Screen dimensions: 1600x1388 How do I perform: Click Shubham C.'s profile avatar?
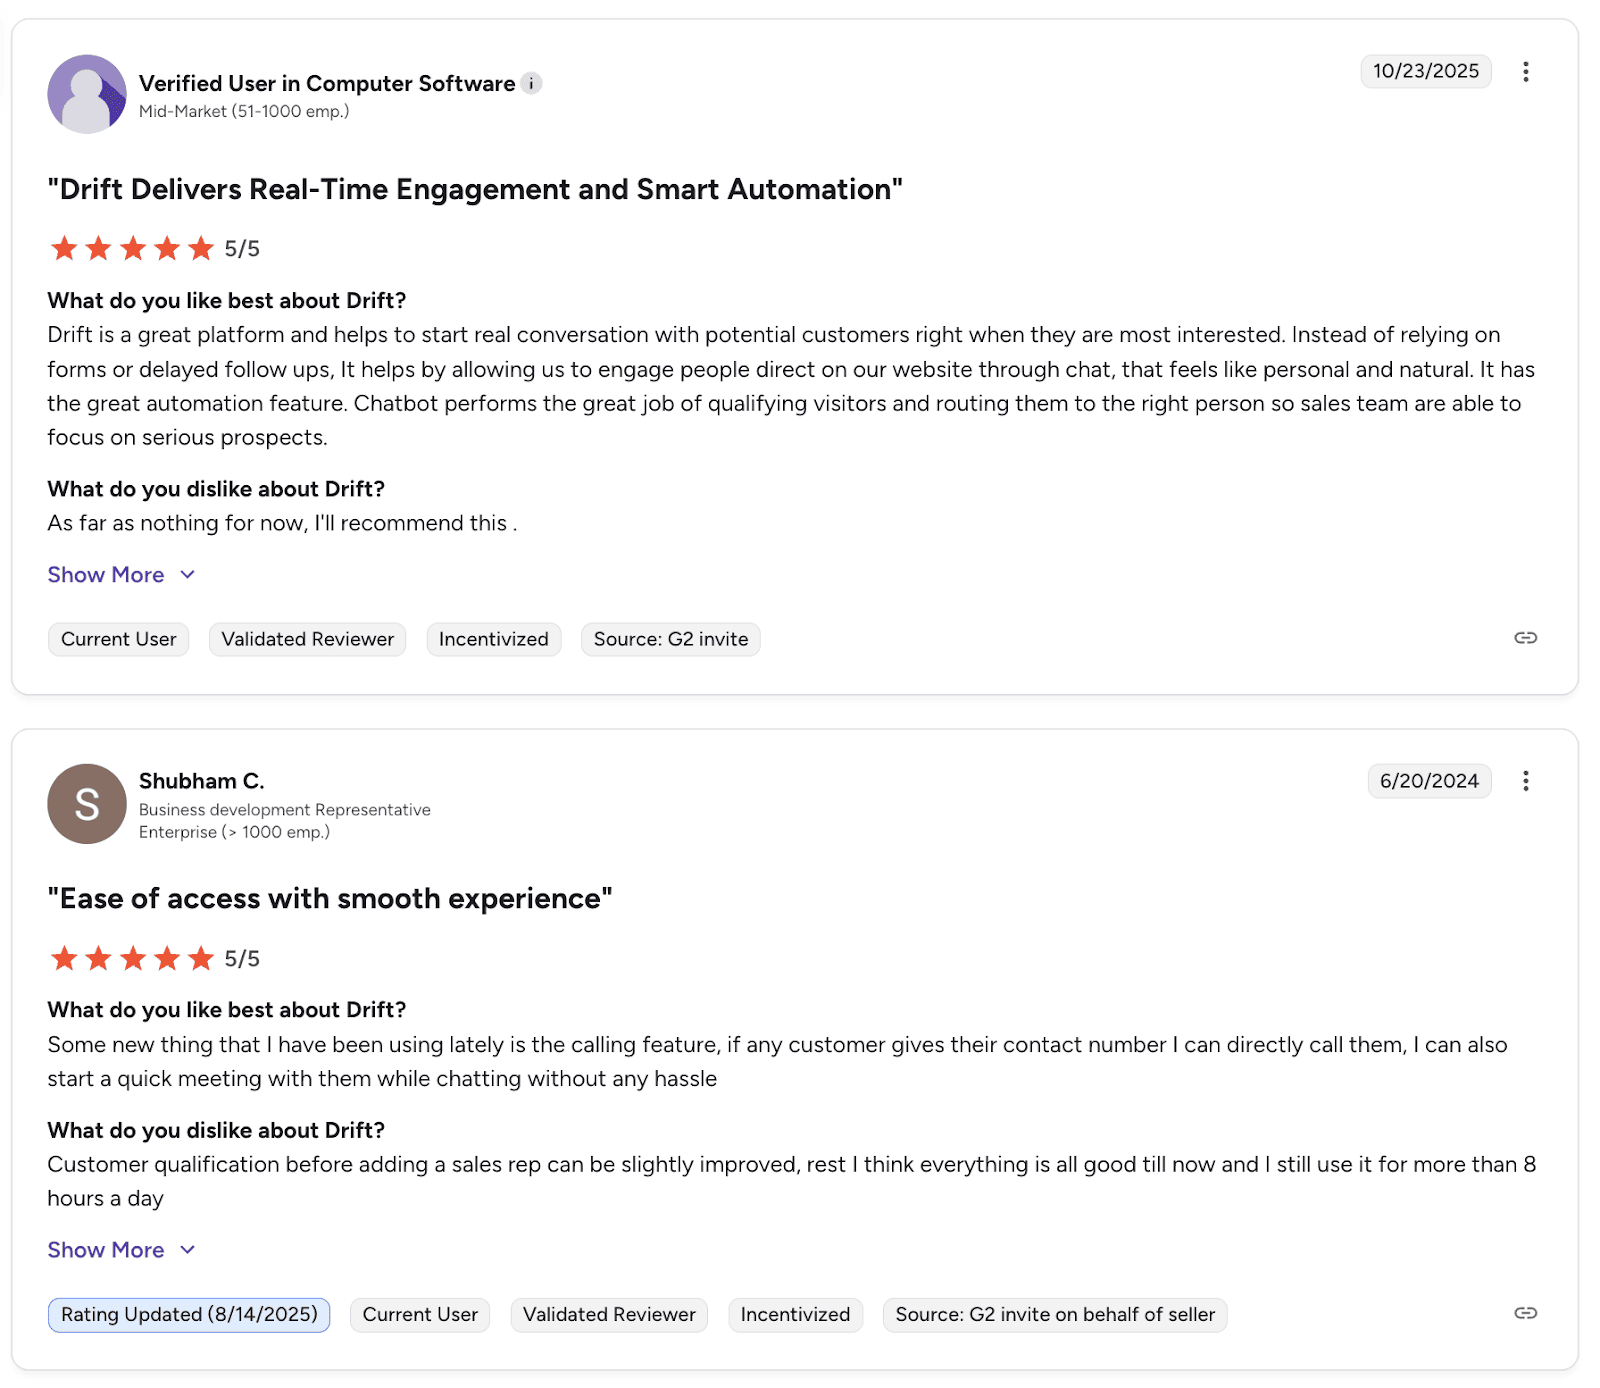tap(86, 804)
